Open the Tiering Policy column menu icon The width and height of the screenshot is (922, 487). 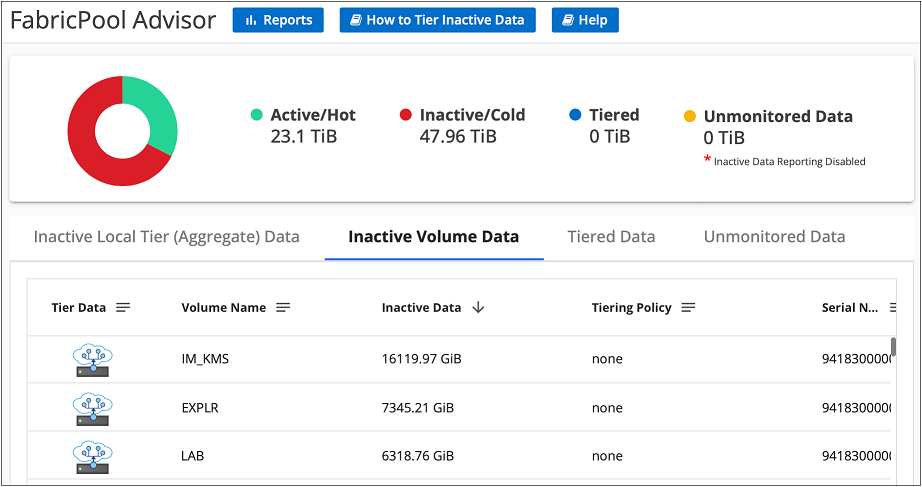(688, 308)
